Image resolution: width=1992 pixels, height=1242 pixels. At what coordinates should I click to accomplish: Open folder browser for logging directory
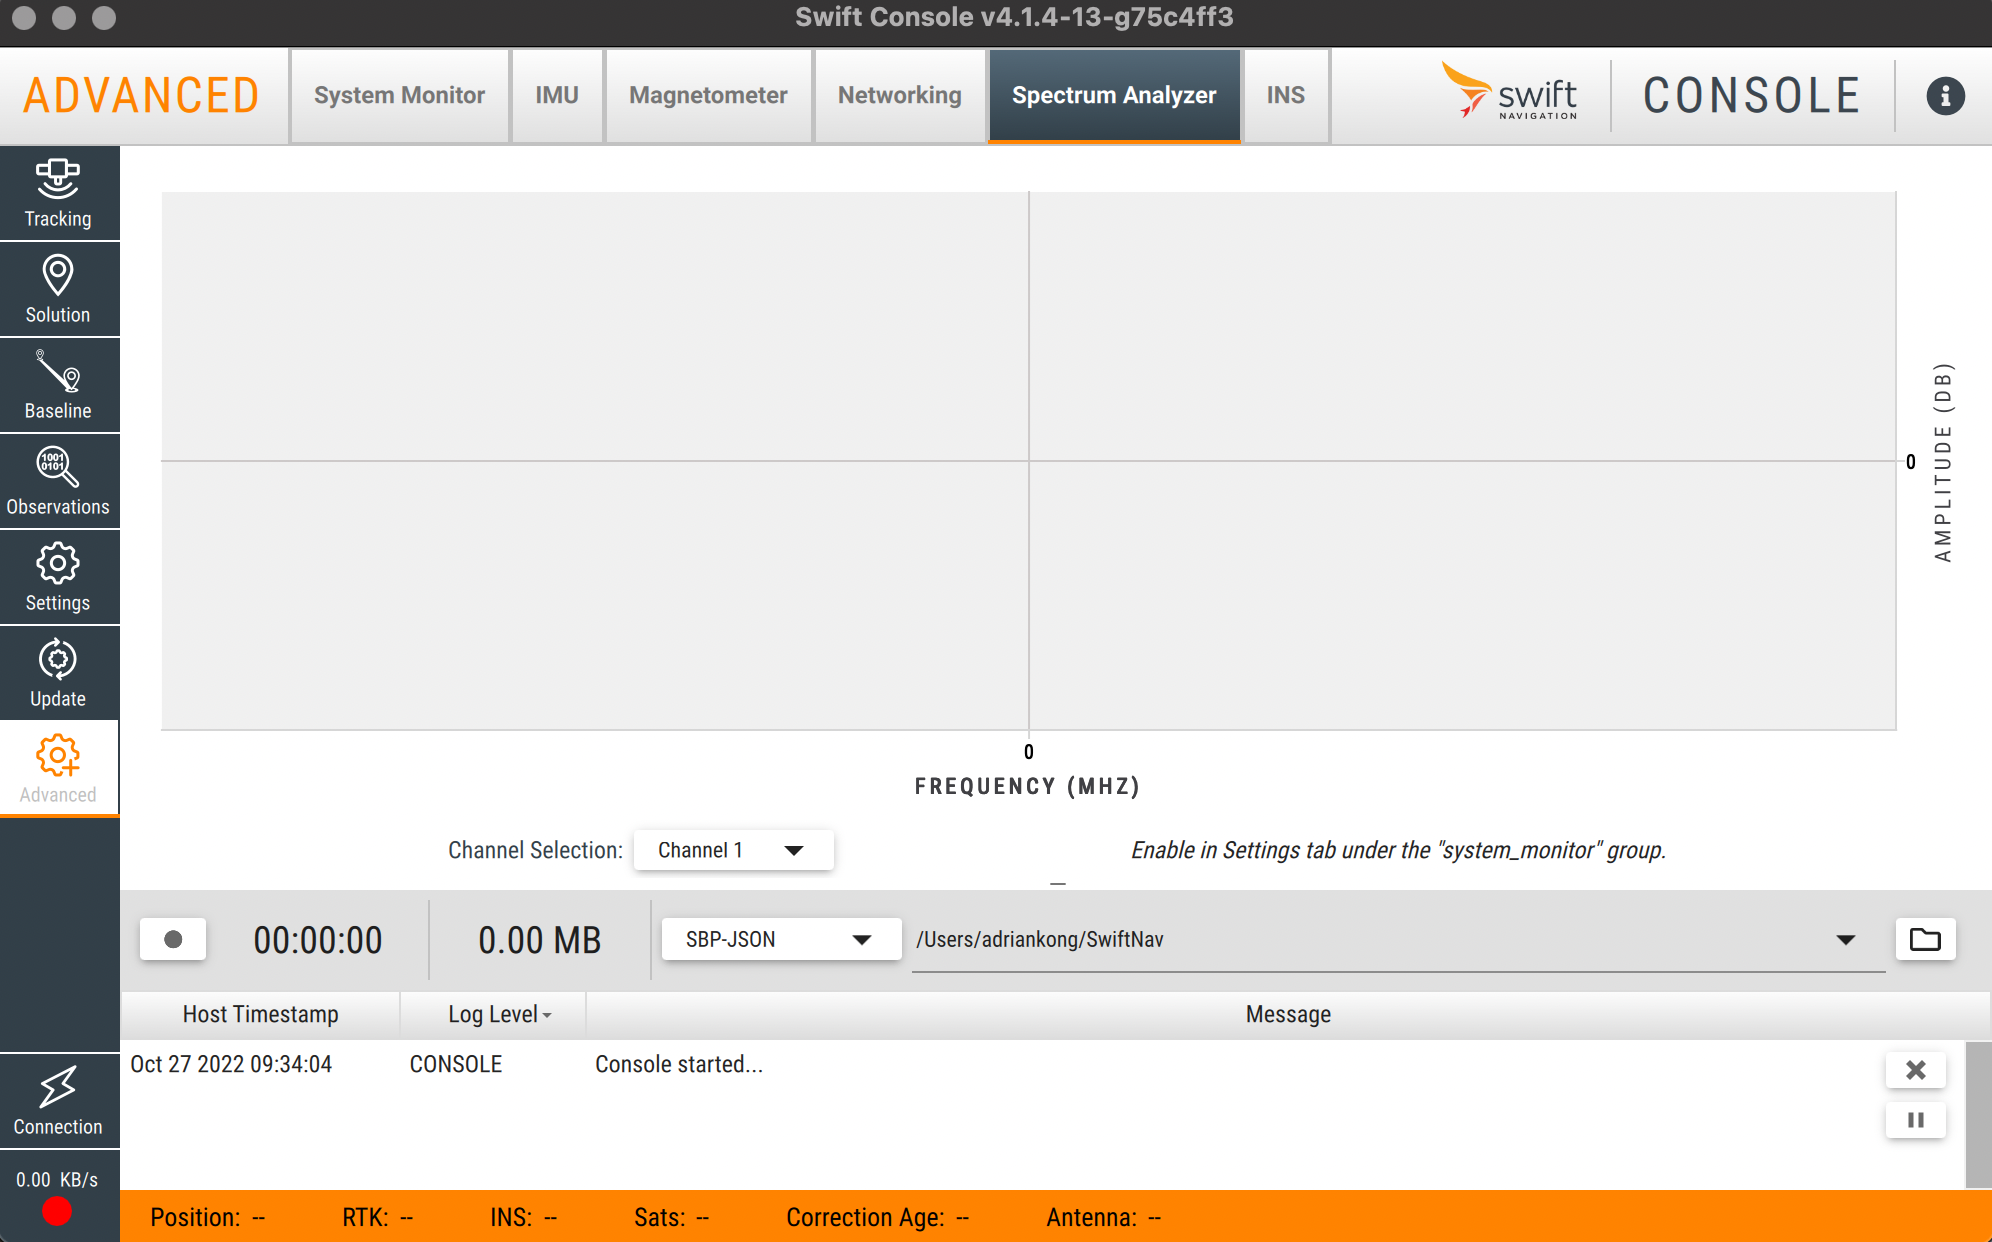[1924, 939]
